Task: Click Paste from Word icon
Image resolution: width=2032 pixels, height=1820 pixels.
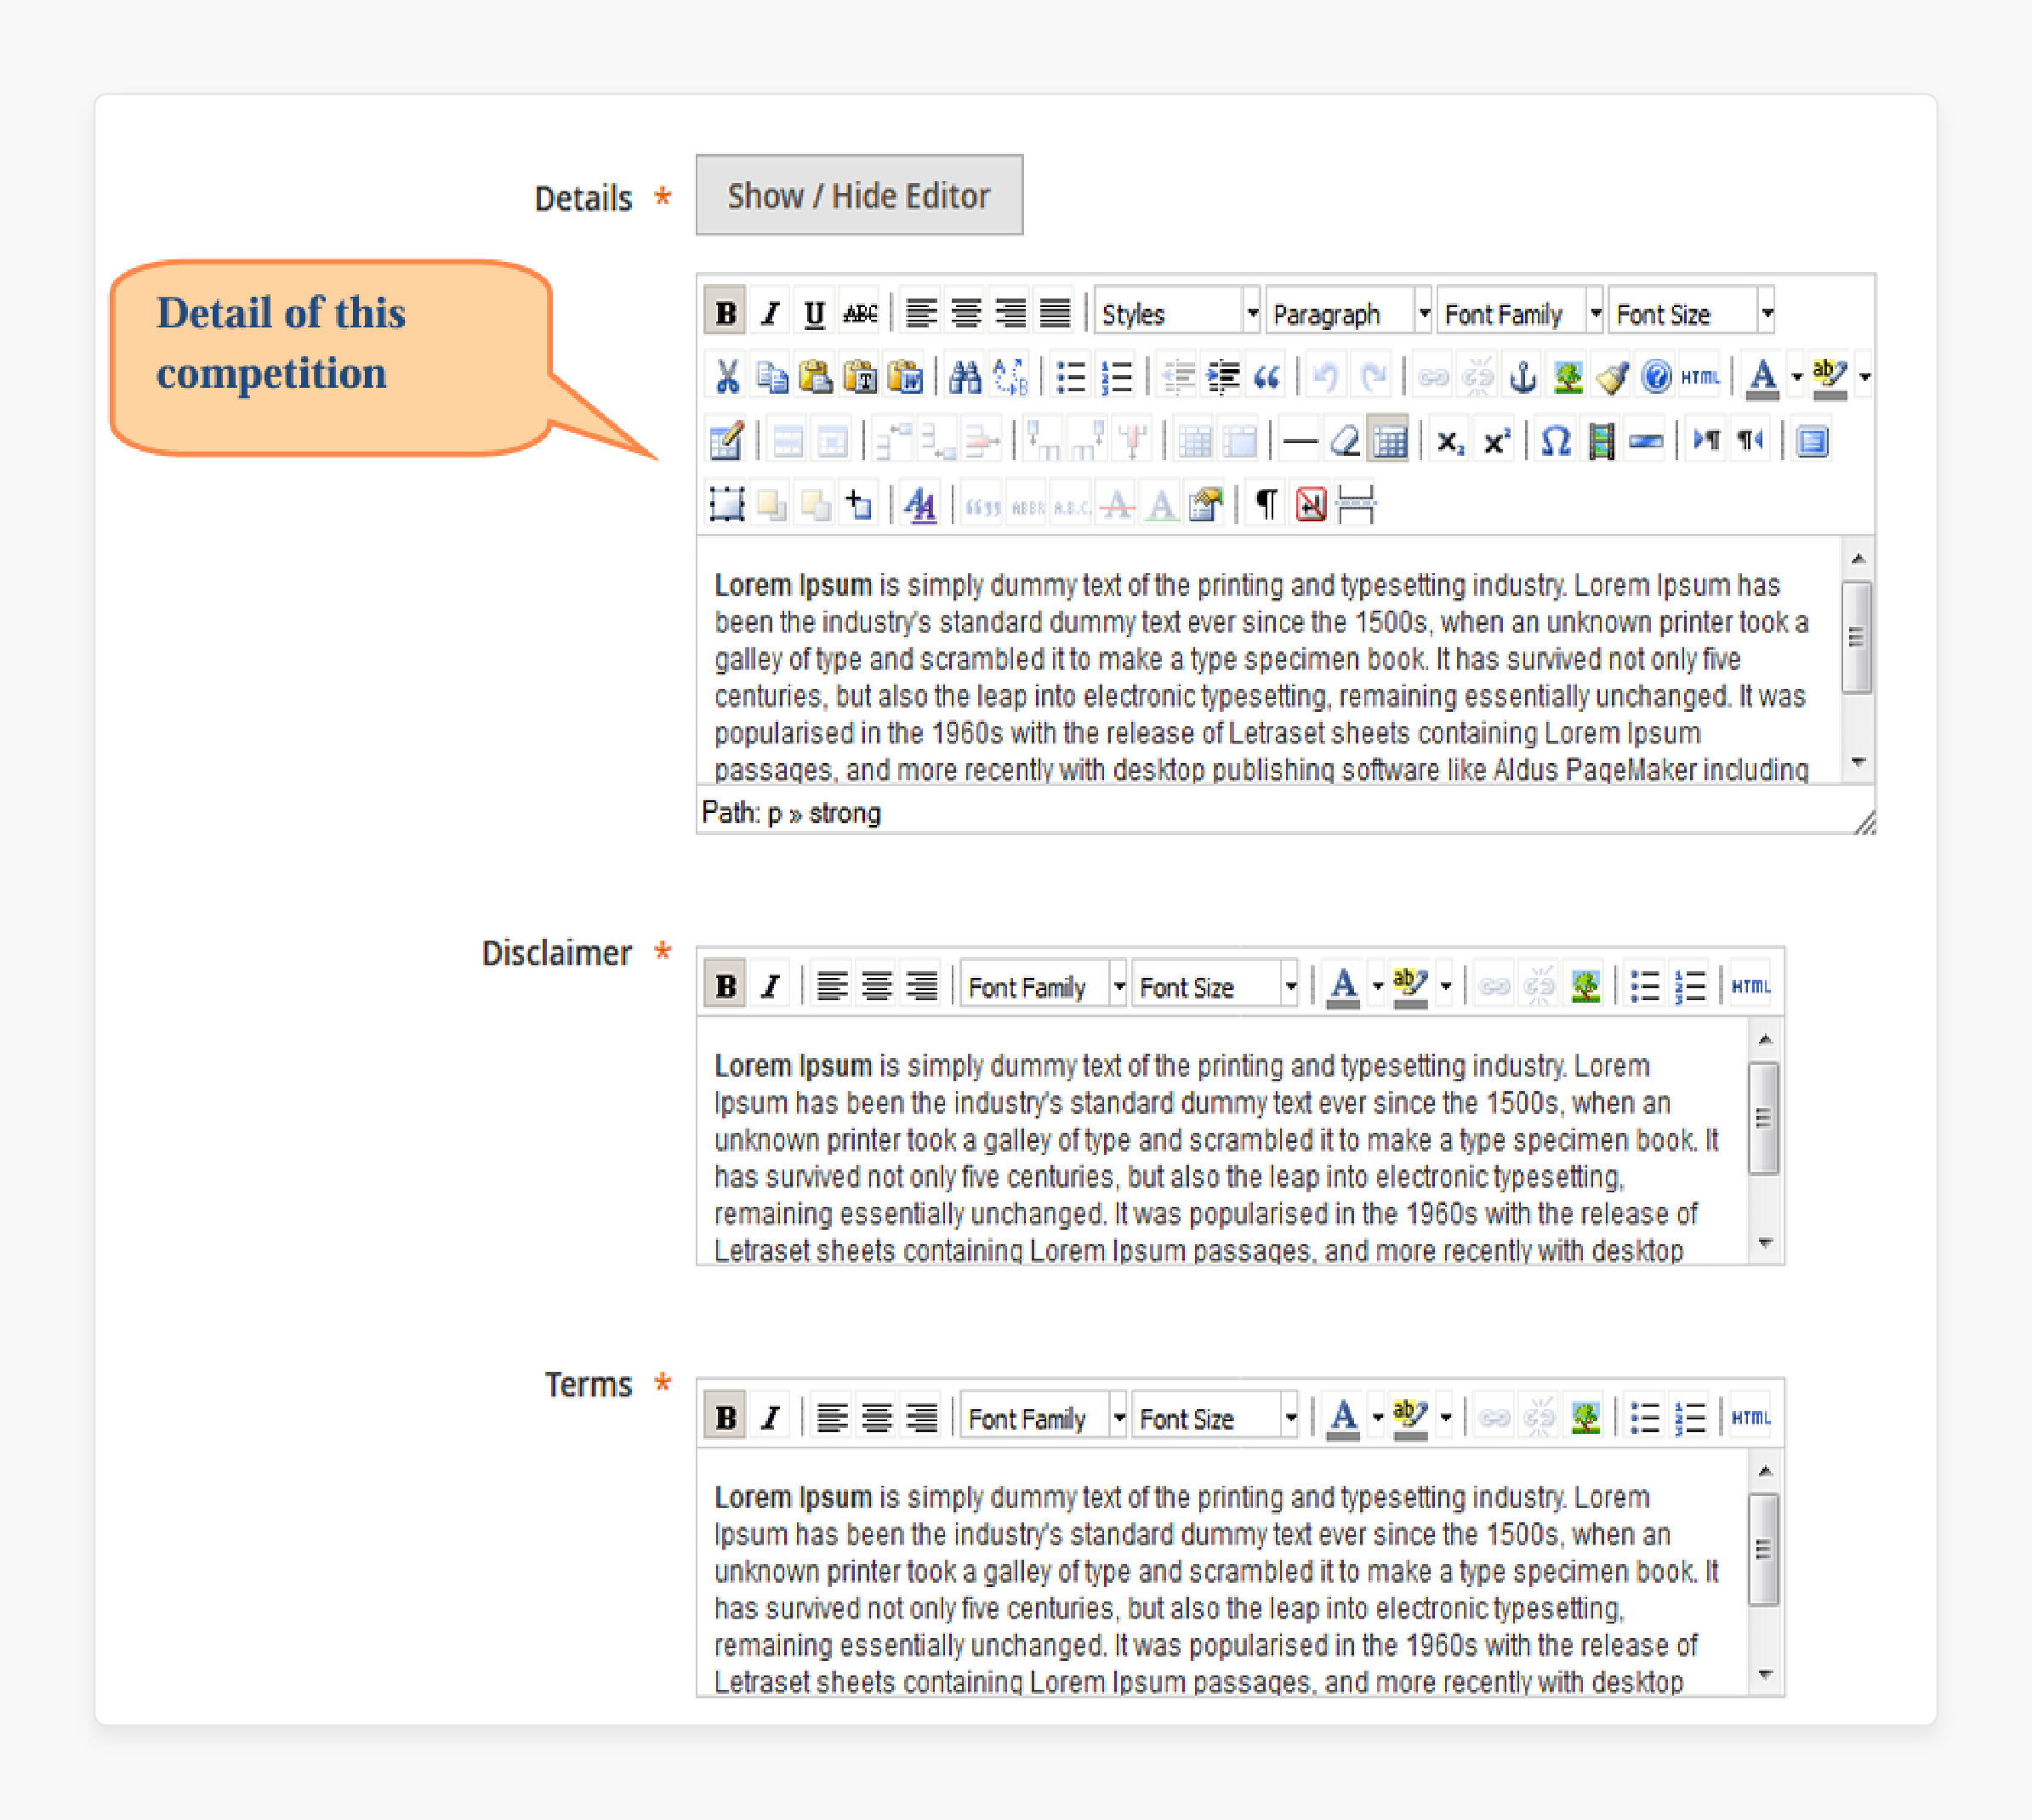Action: click(x=905, y=377)
